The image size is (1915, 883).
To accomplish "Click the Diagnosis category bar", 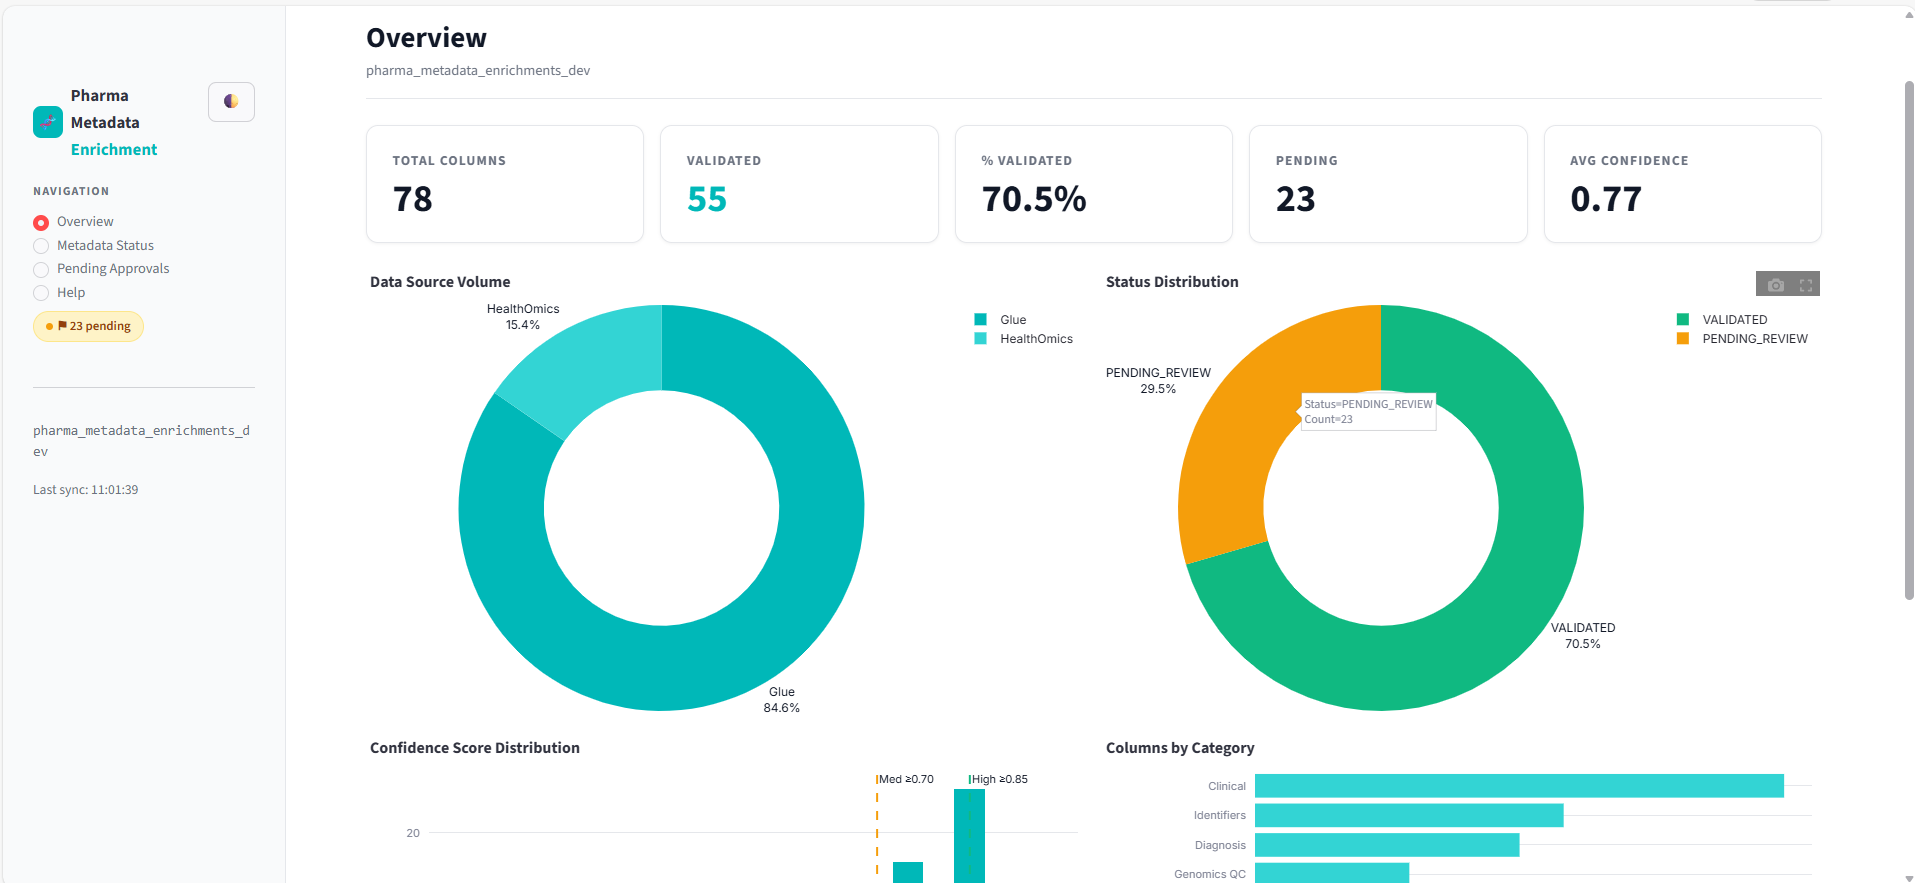I will pyautogui.click(x=1387, y=845).
